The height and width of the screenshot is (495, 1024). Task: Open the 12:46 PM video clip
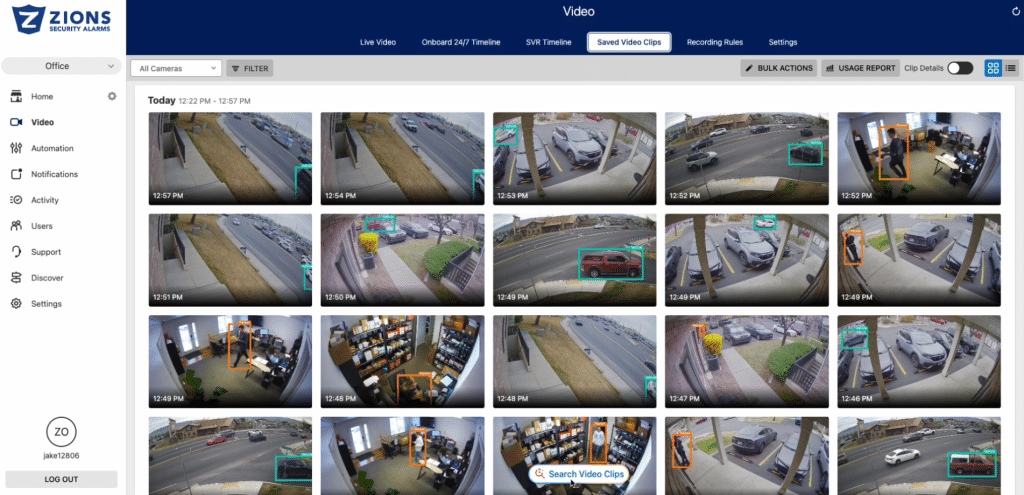point(919,362)
